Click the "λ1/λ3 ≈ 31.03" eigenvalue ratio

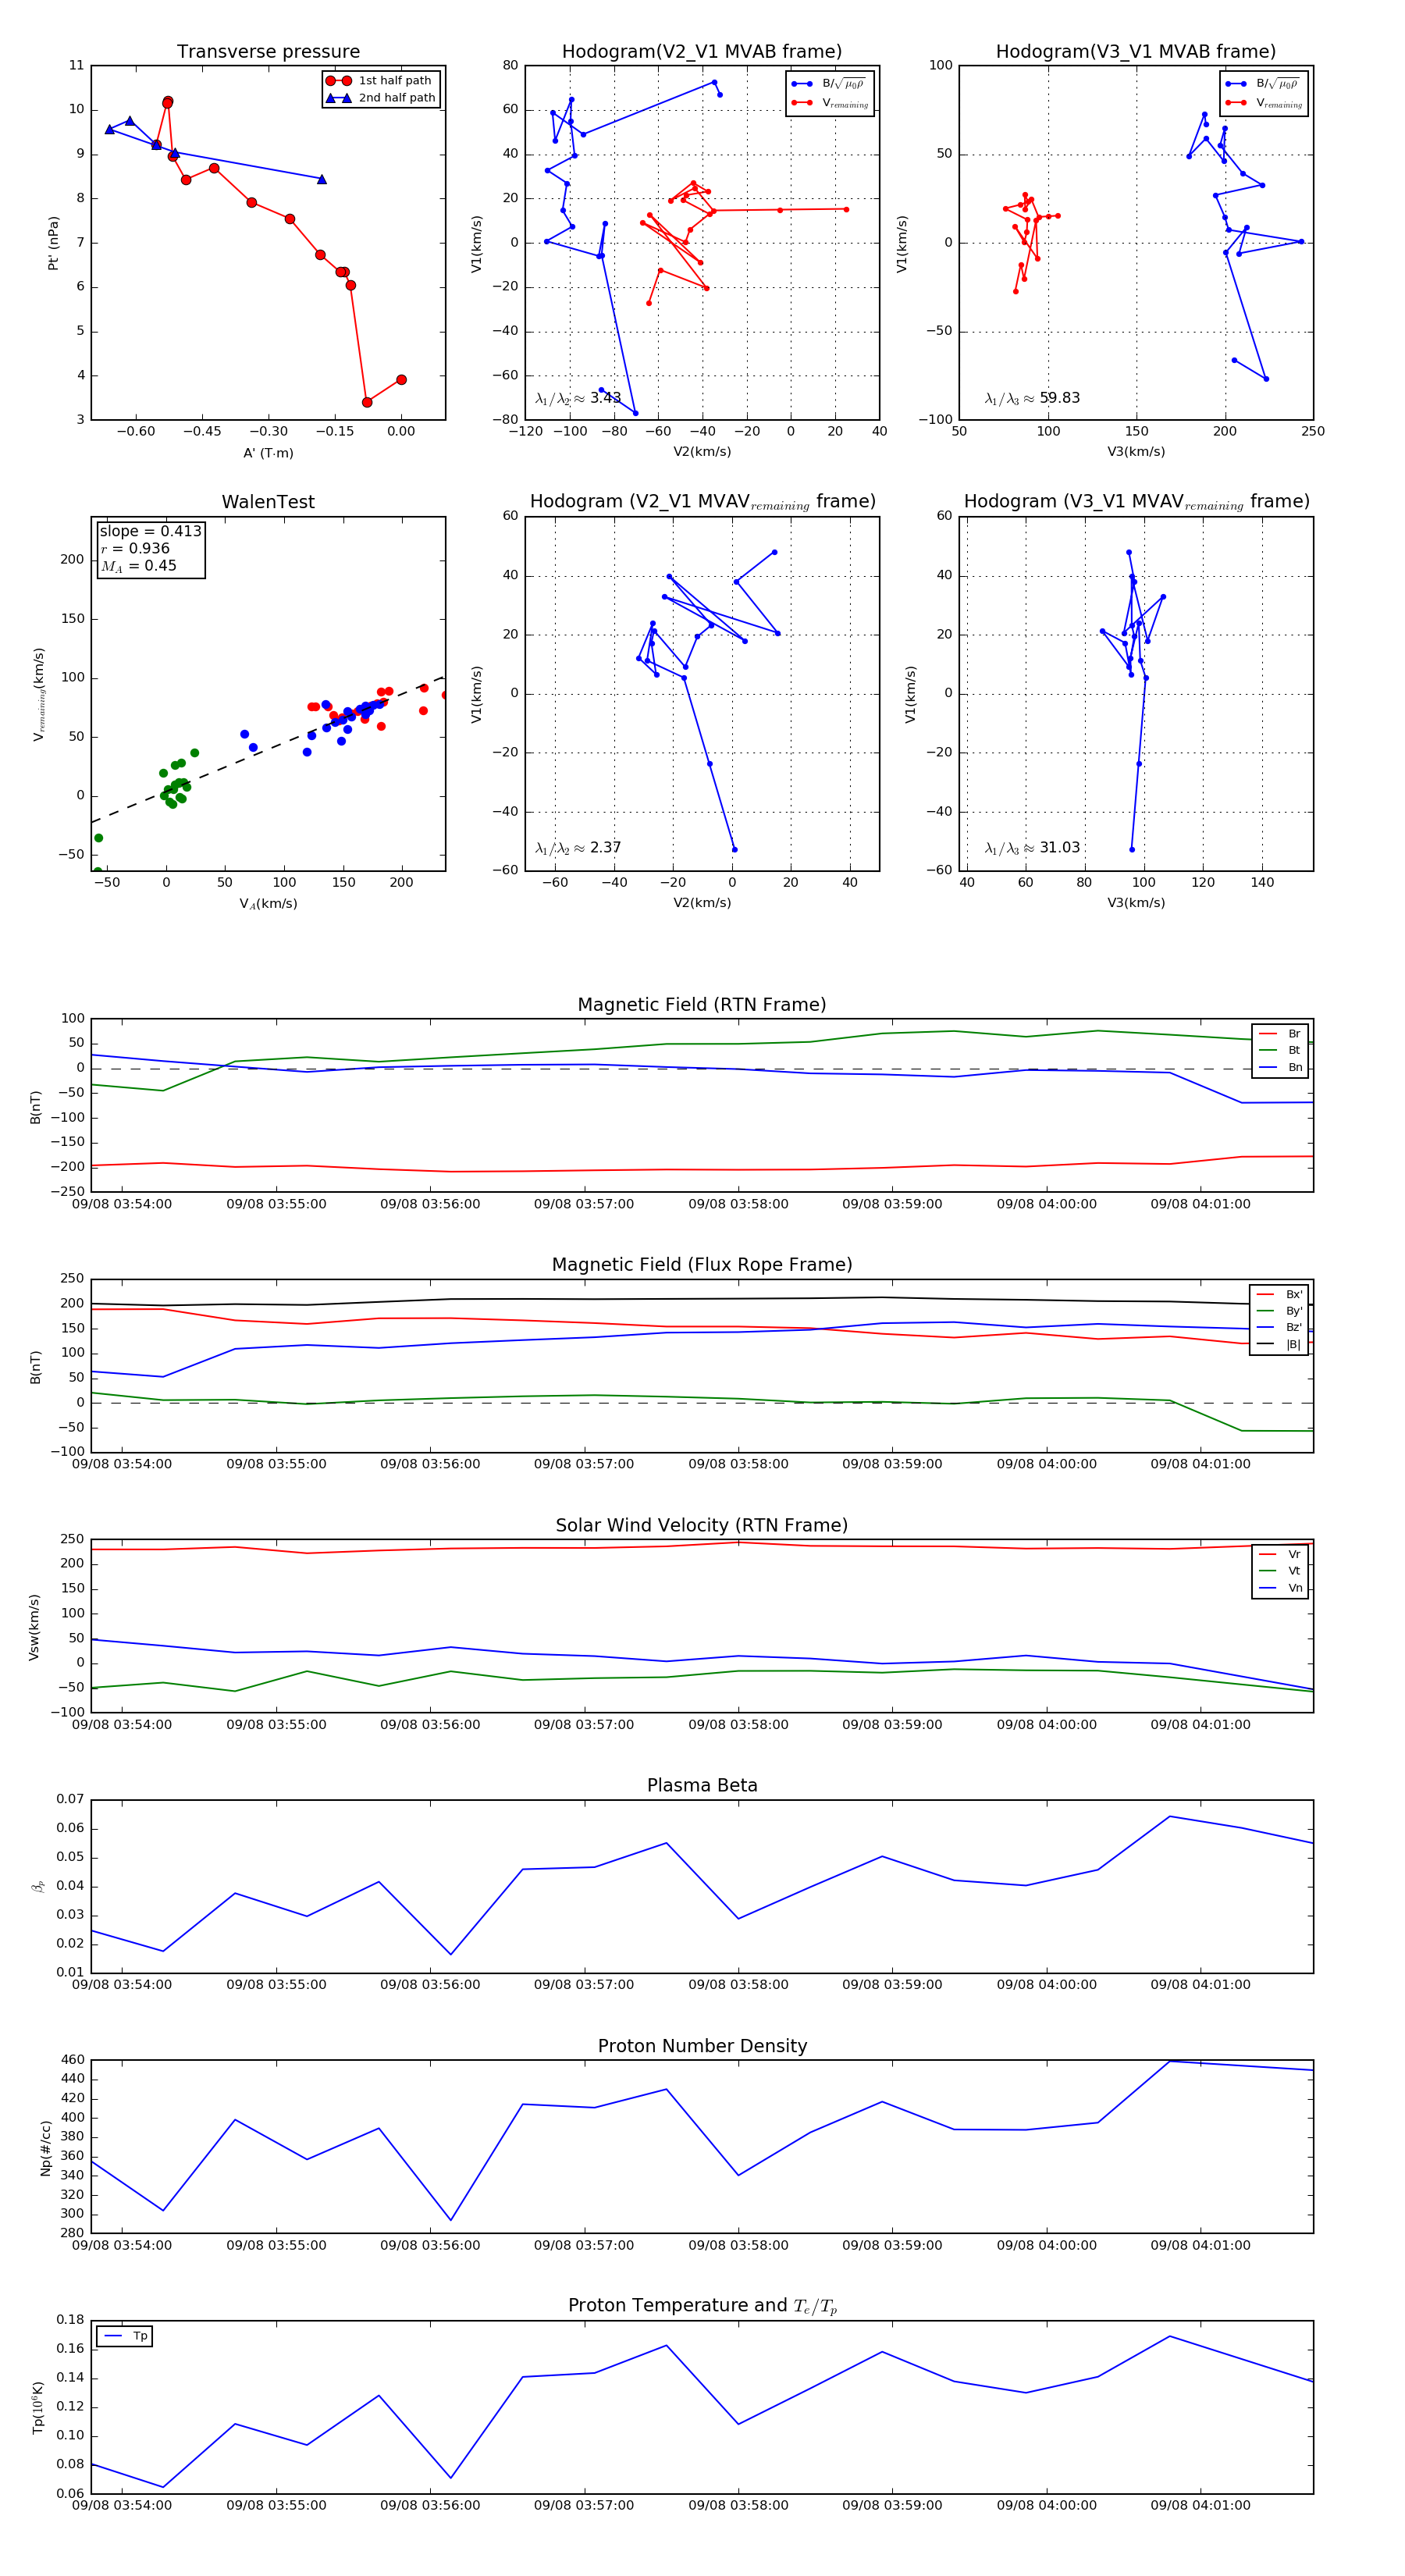click(x=1032, y=848)
